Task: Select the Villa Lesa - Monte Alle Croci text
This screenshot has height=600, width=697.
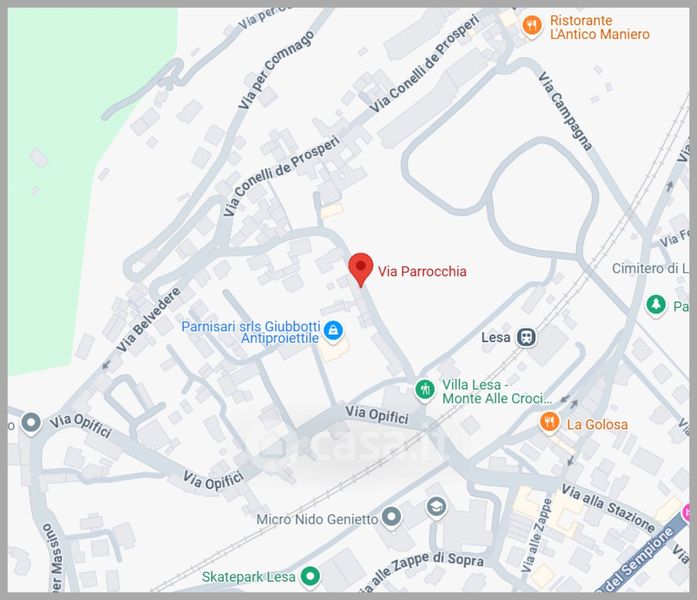Action: (x=497, y=392)
